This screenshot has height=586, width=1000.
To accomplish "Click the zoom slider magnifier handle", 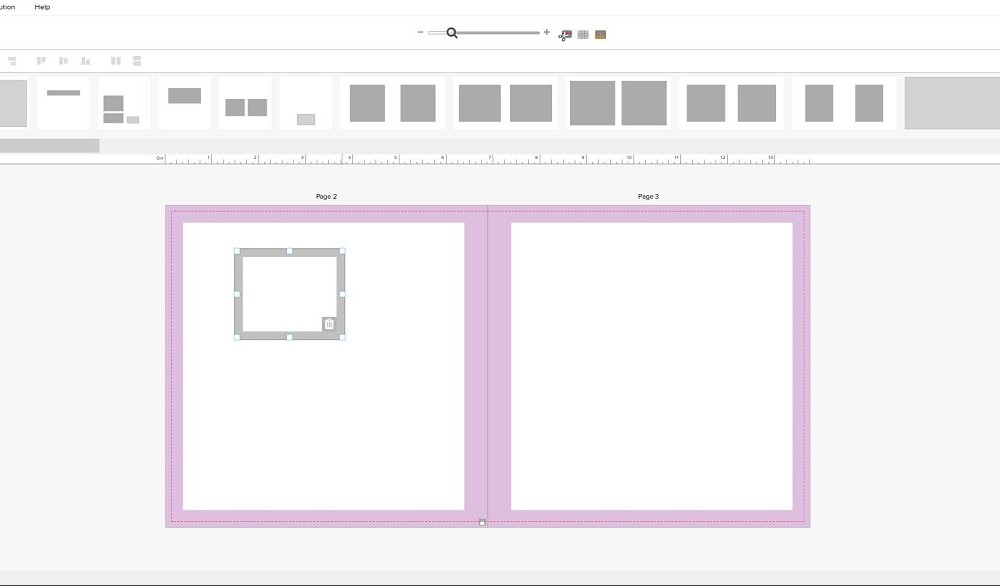I will 452,33.
